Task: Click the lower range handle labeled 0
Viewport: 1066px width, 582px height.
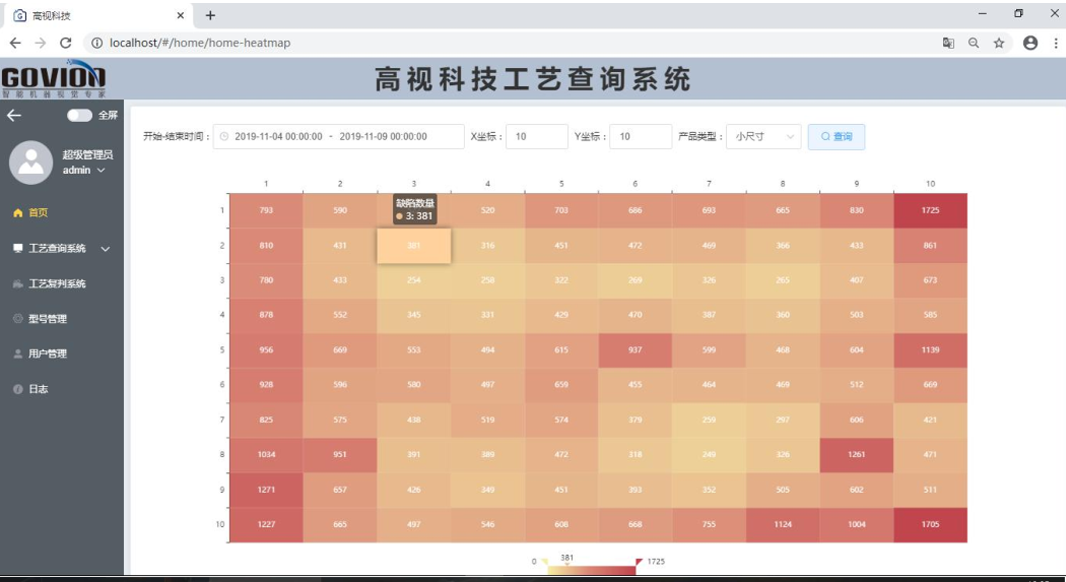Action: [x=545, y=562]
